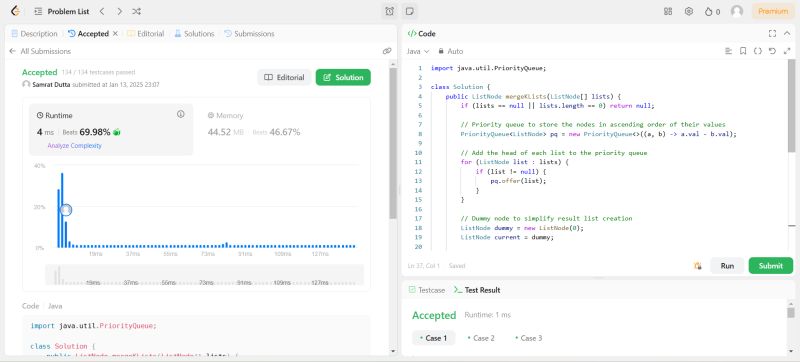Select Case 3 test case
This screenshot has width=800, height=362.
point(528,338)
